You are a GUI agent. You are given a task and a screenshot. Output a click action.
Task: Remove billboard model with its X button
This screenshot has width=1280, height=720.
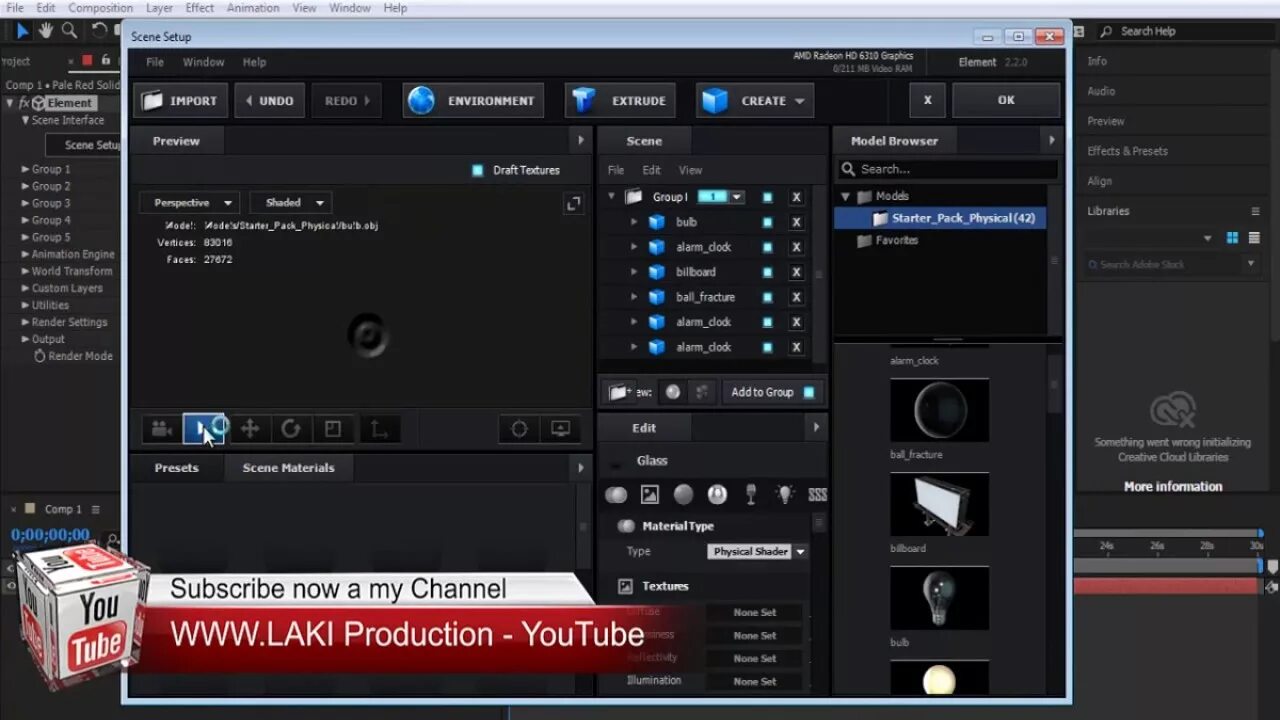tap(796, 272)
